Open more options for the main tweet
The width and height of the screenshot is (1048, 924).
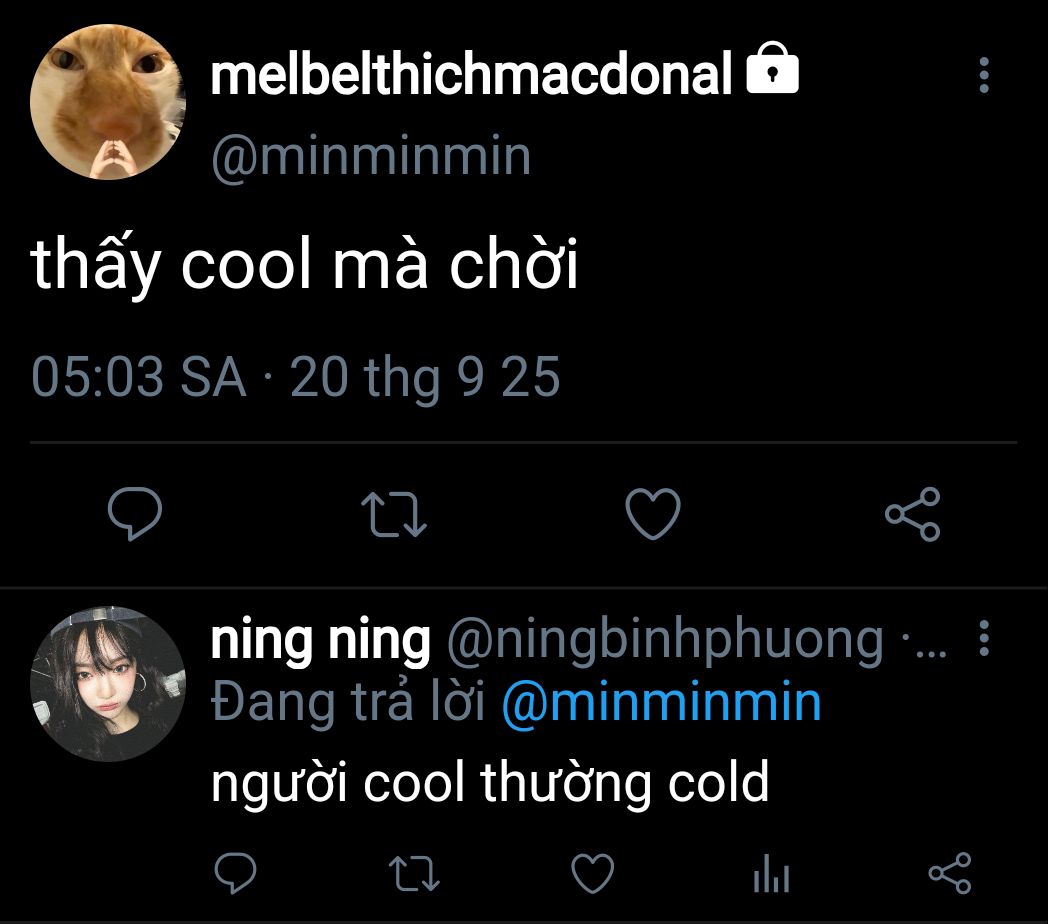pyautogui.click(x=984, y=75)
